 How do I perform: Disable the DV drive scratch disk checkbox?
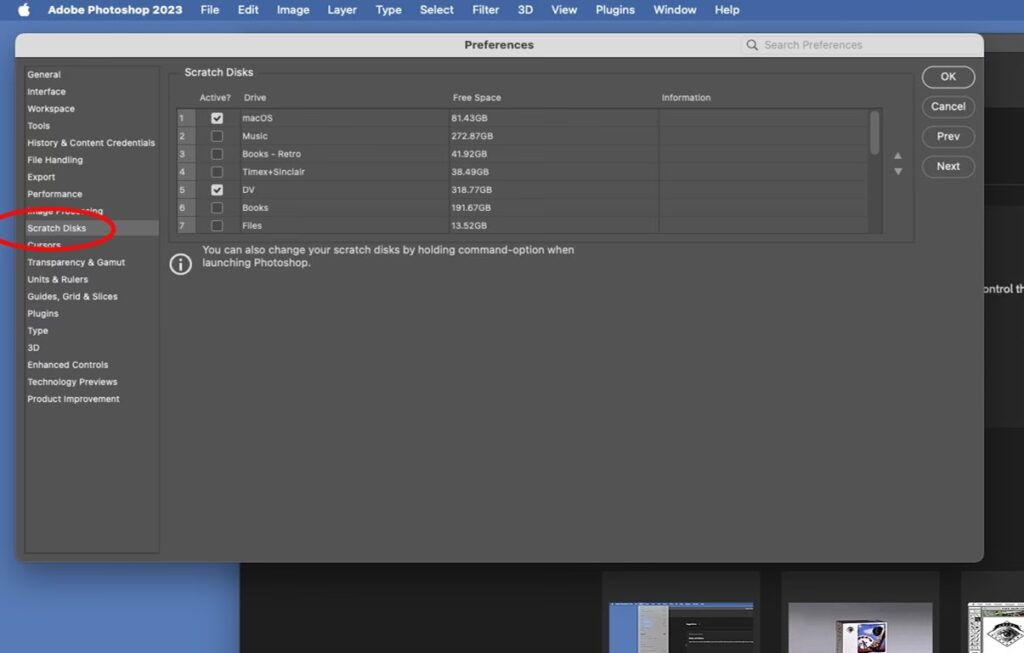pyautogui.click(x=217, y=190)
